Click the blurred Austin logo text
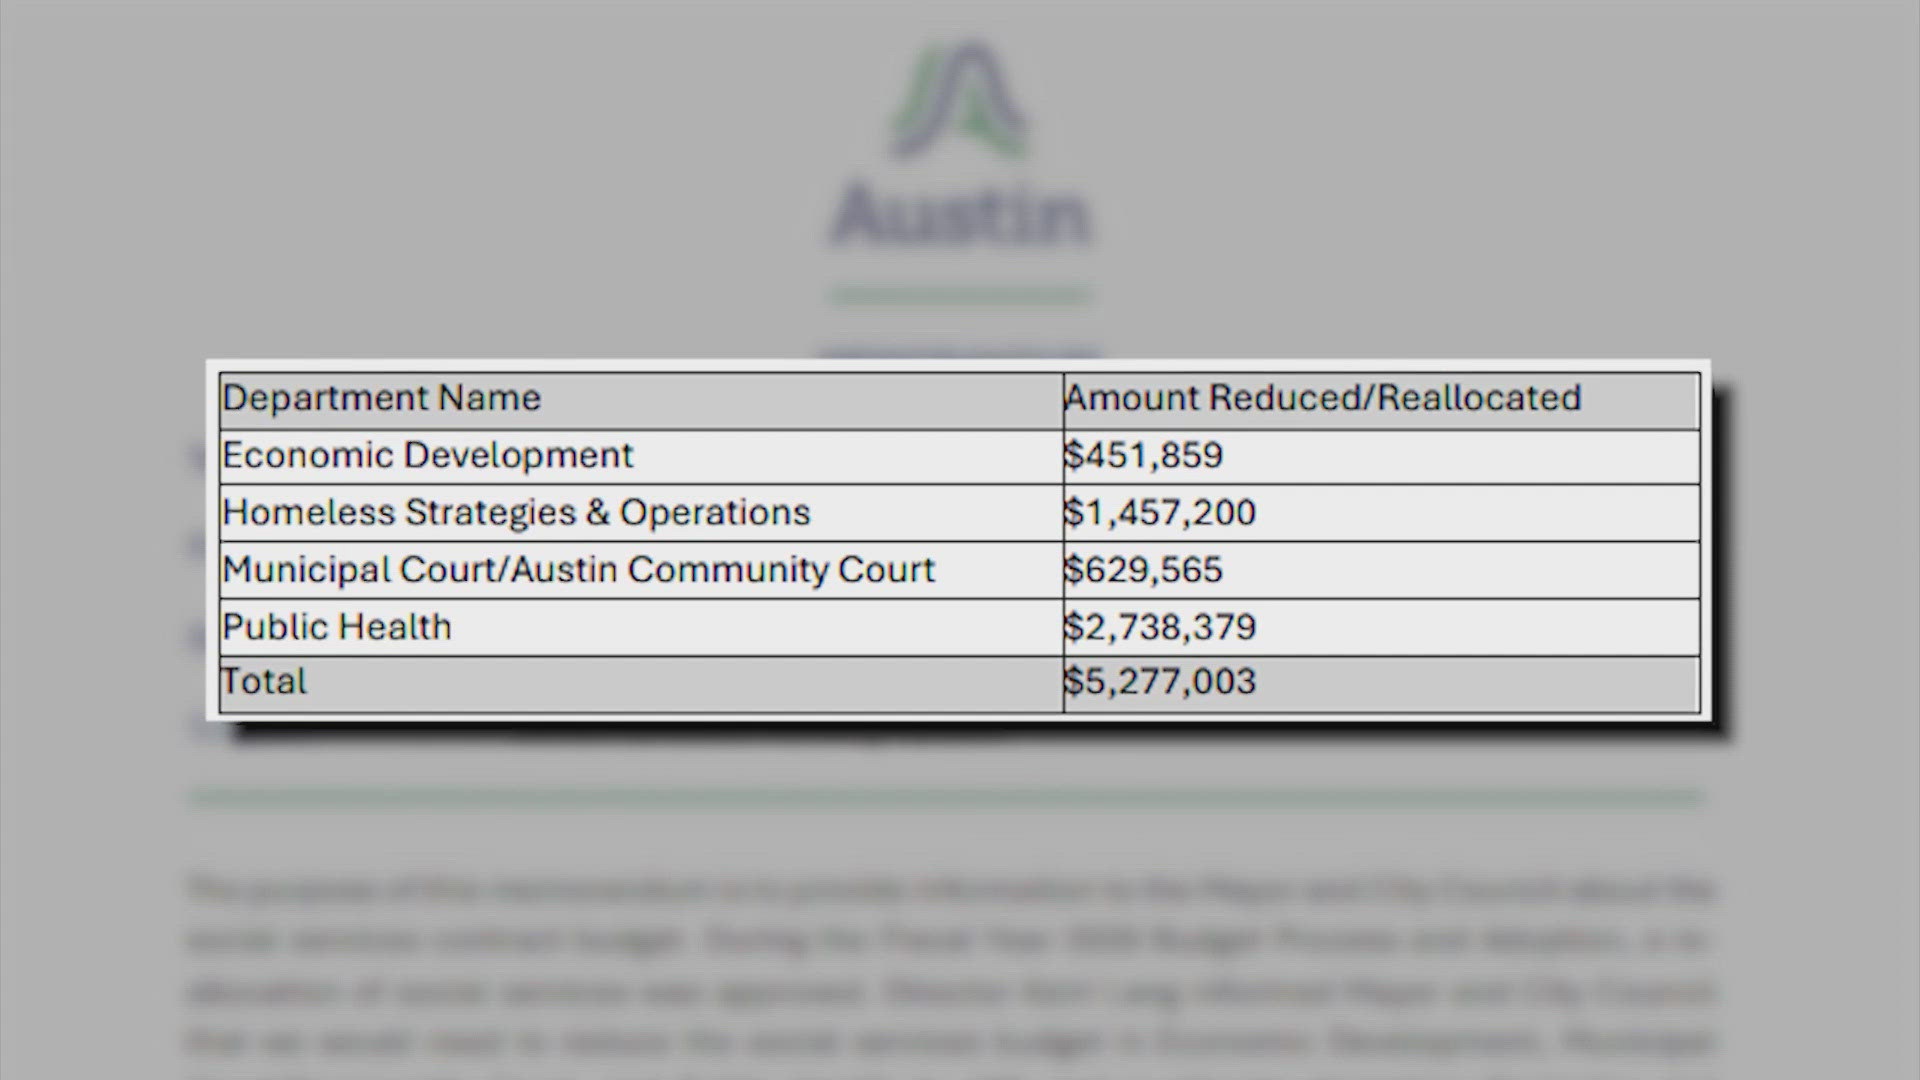 (x=960, y=215)
